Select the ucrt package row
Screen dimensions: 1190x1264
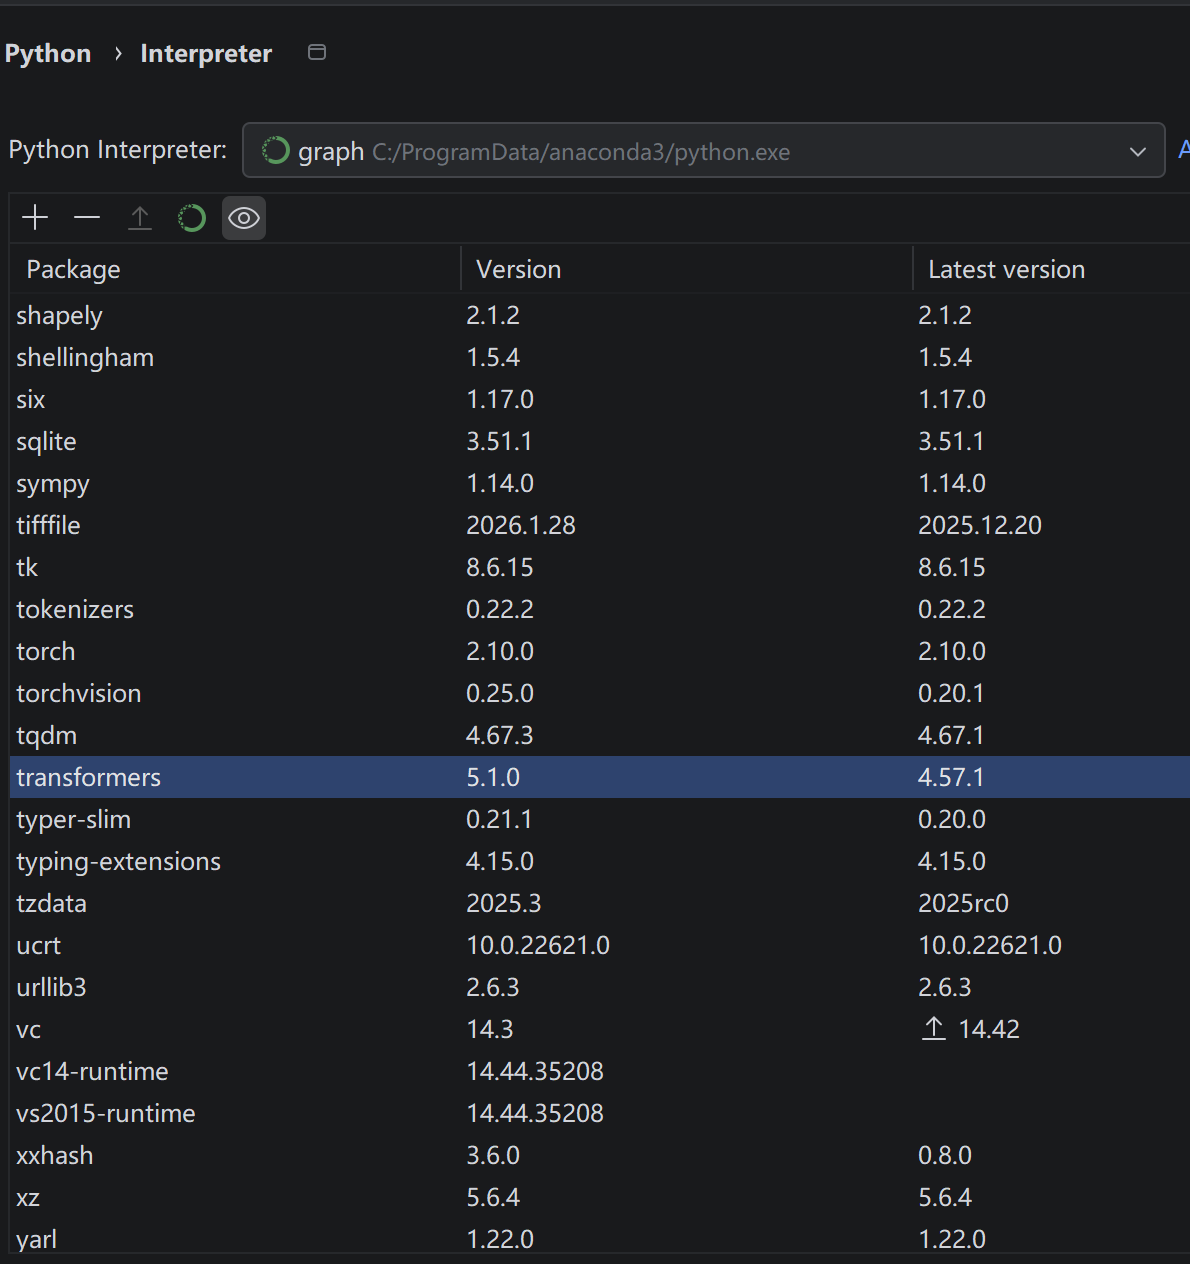pyautogui.click(x=599, y=945)
